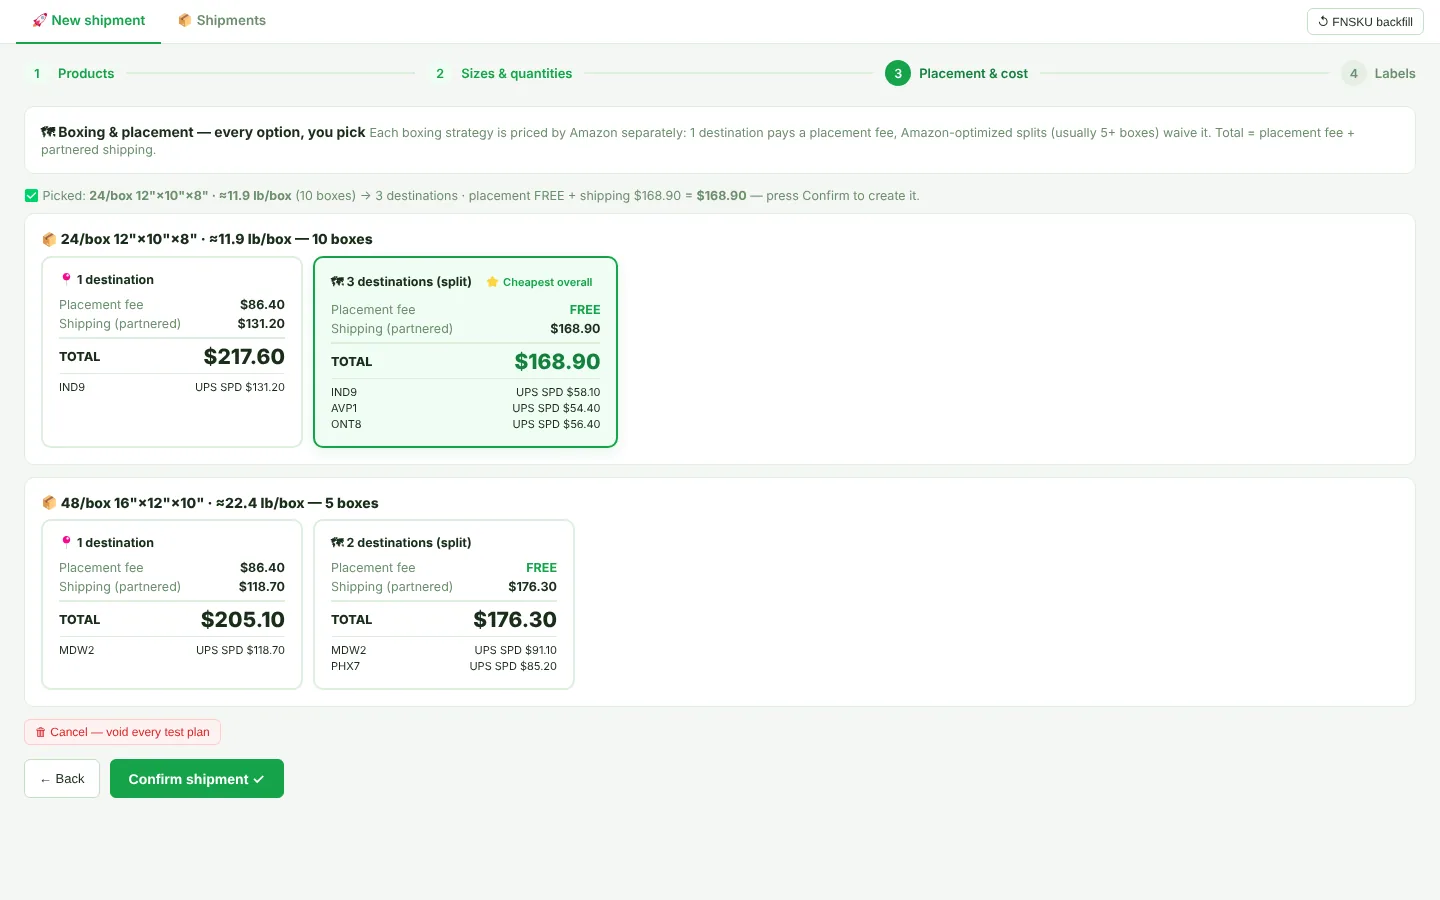Jump to step 4 Labels
This screenshot has width=1440, height=900.
click(x=1379, y=74)
